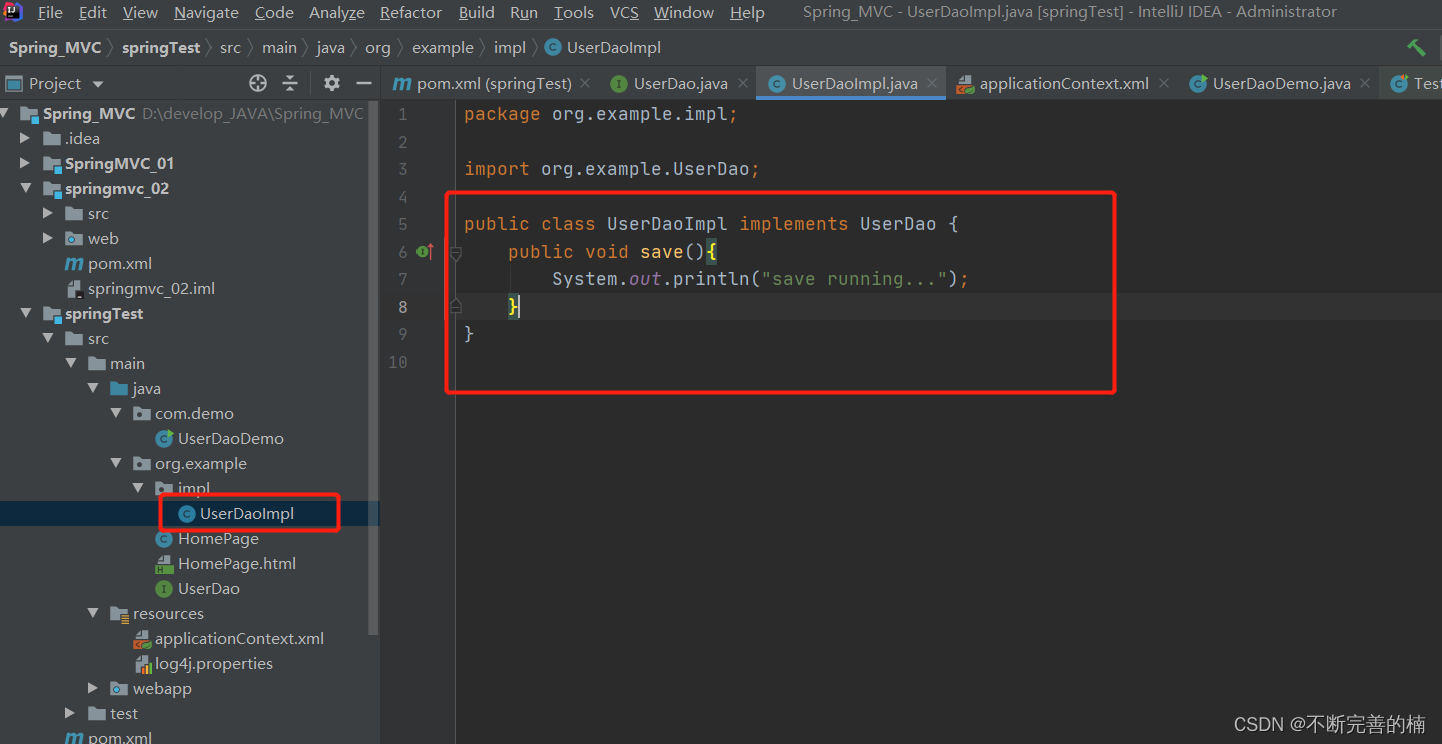This screenshot has width=1442, height=744.
Task: Expand the test folder
Action: coord(70,713)
